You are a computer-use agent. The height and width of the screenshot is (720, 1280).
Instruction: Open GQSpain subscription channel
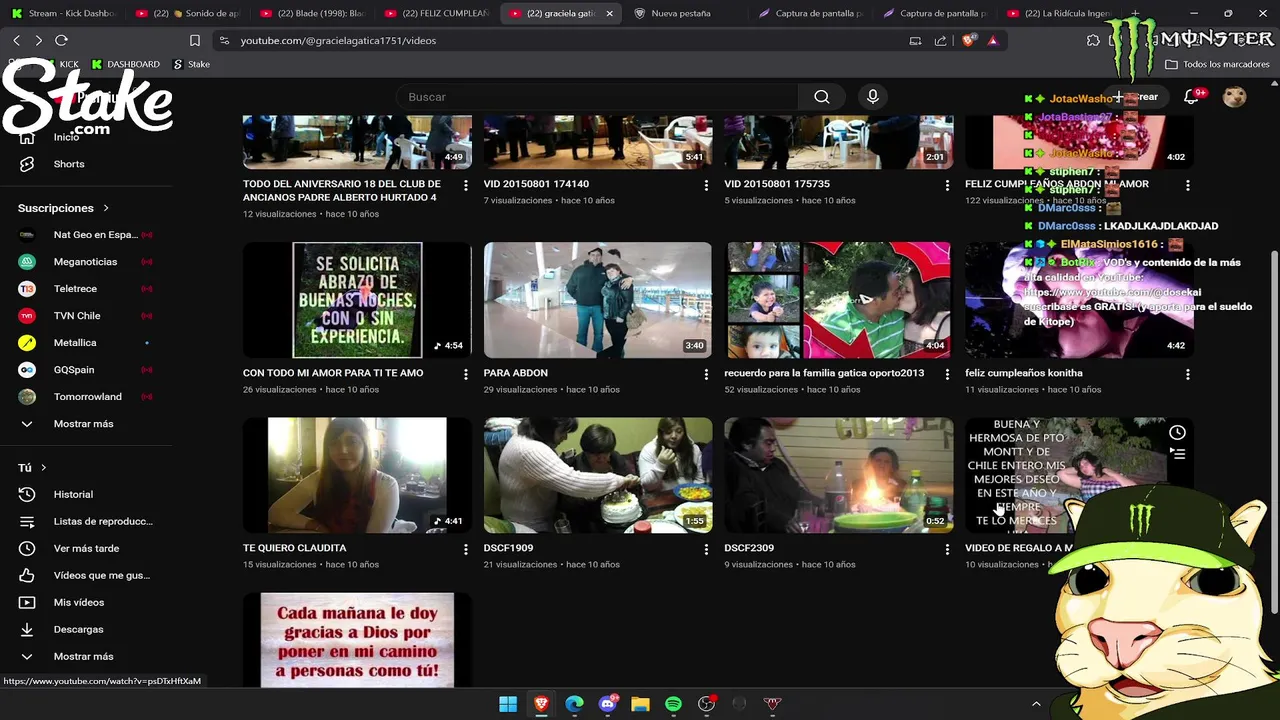pos(86,370)
